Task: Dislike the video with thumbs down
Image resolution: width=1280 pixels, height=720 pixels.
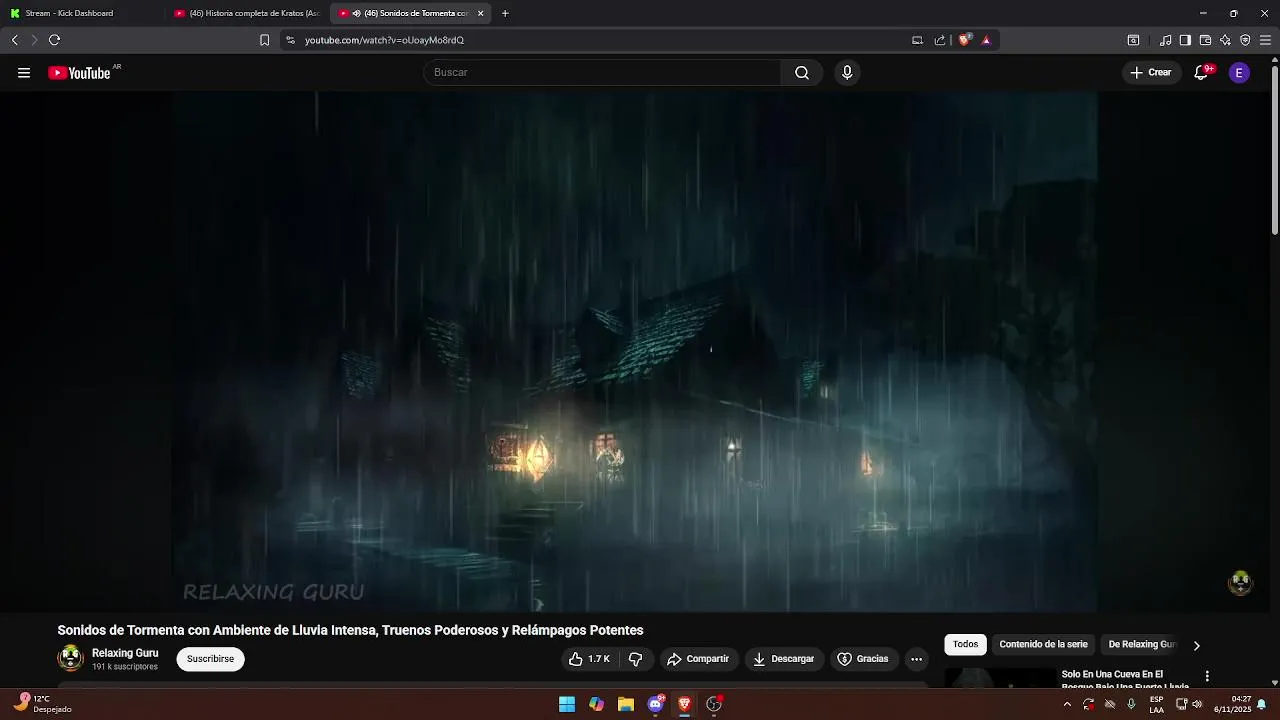Action: pyautogui.click(x=635, y=659)
